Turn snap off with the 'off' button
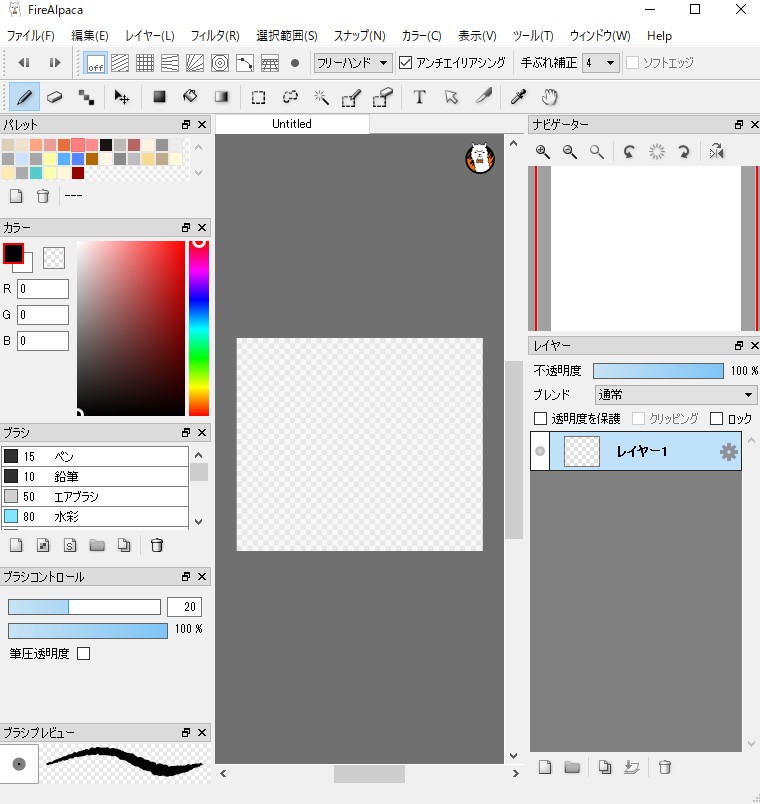Image resolution: width=760 pixels, height=804 pixels. coord(95,63)
